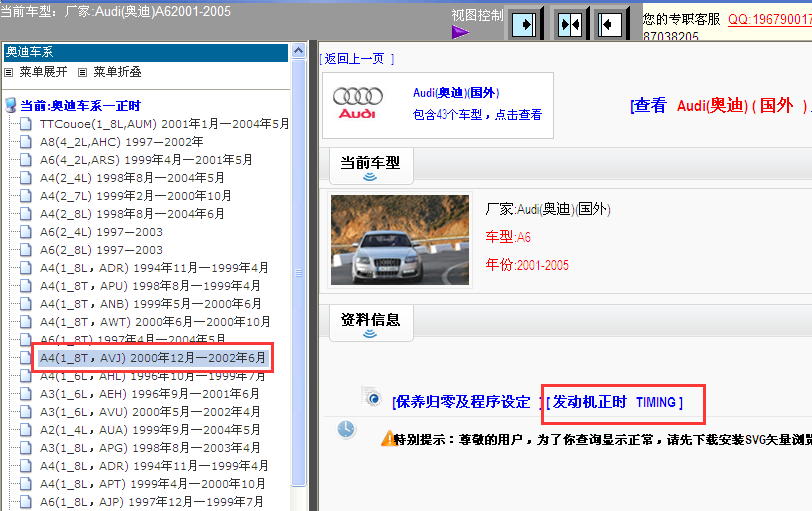The width and height of the screenshot is (812, 511).
Task: Open 发动机正时 TIMING link
Action: point(615,402)
